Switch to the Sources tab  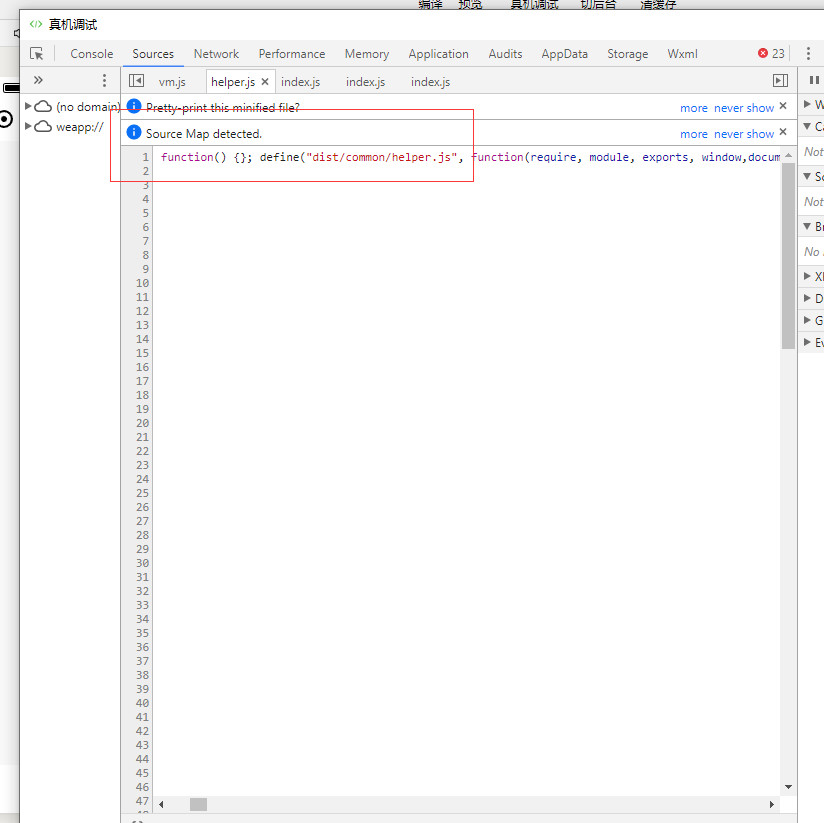tap(153, 54)
